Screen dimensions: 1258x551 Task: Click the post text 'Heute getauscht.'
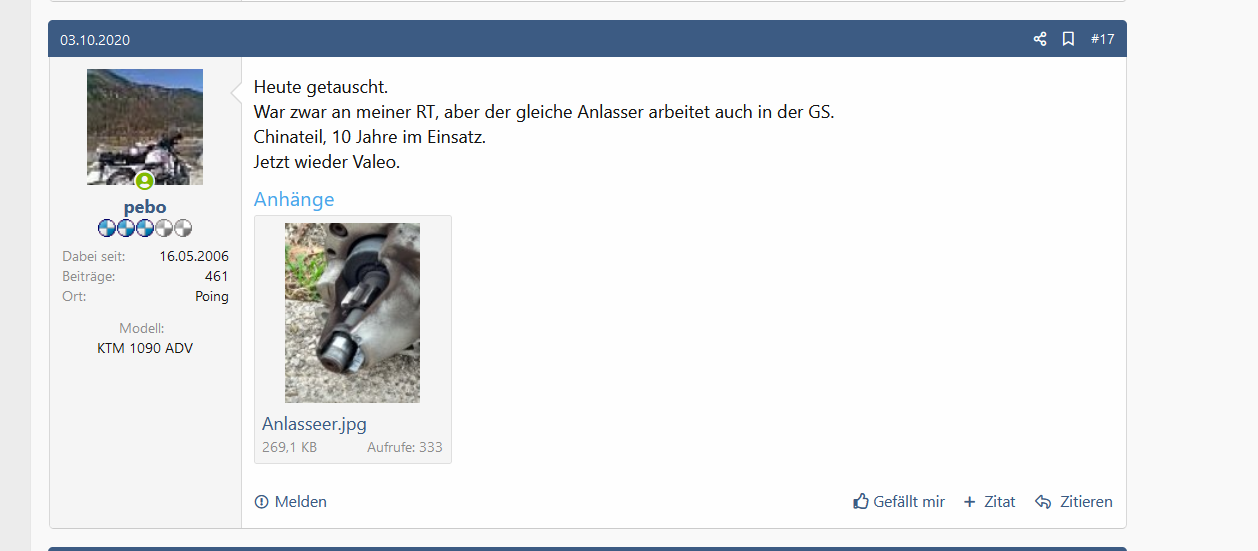321,87
